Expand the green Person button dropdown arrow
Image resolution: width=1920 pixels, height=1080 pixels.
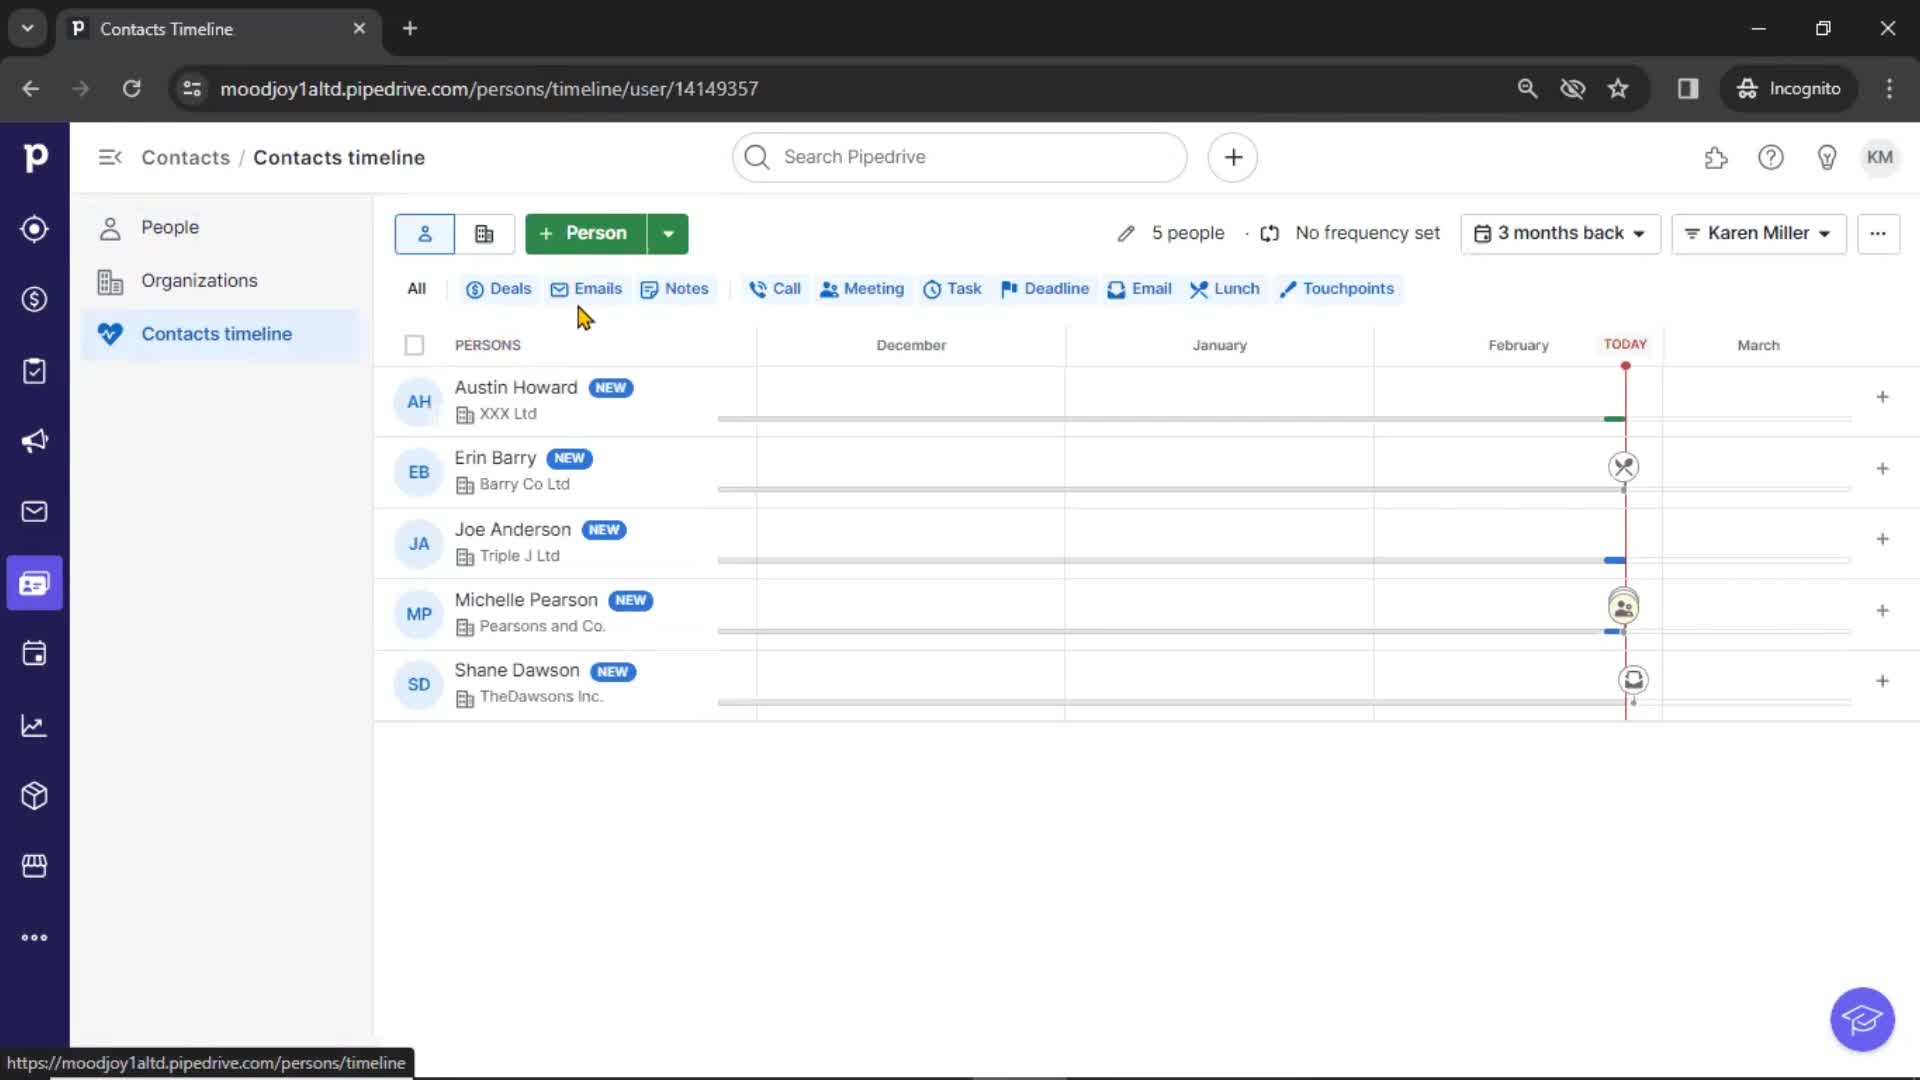[668, 233]
